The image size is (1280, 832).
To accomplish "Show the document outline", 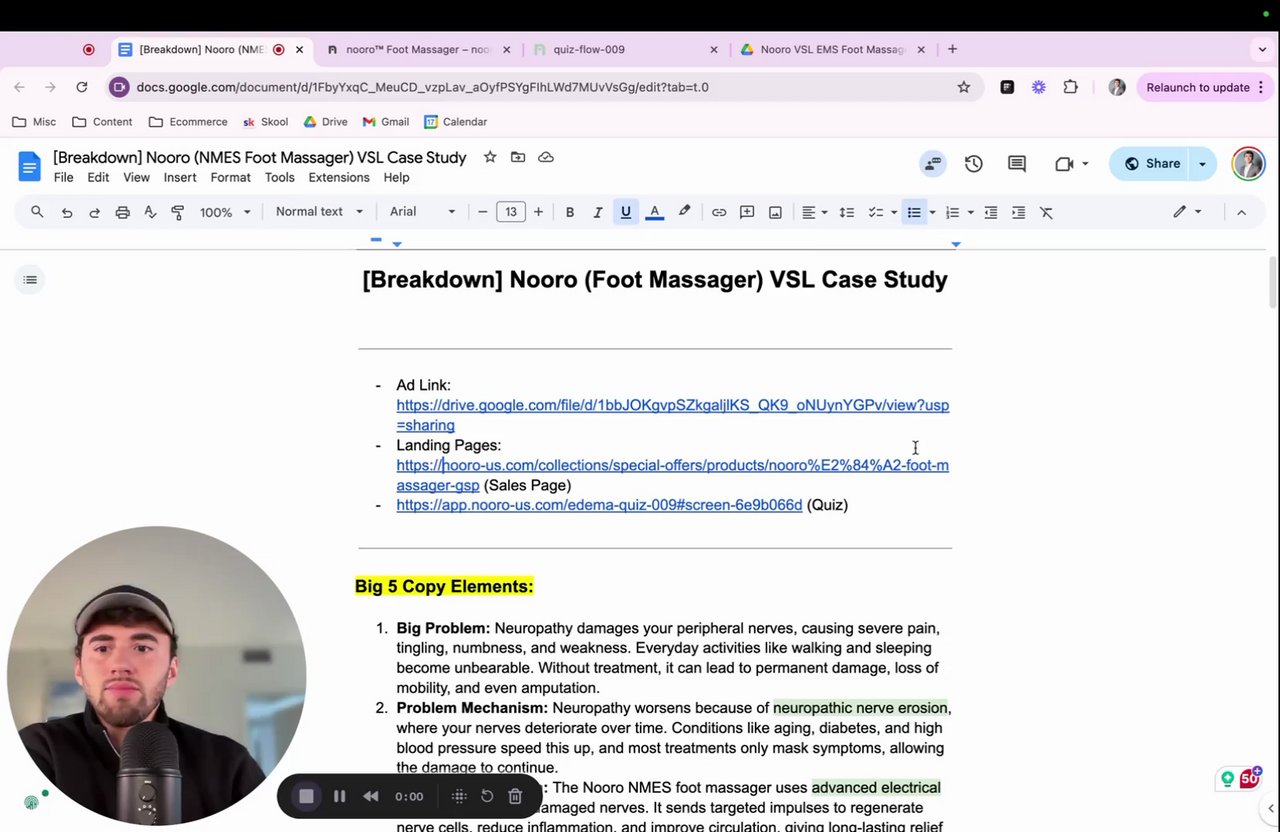I will click(30, 280).
